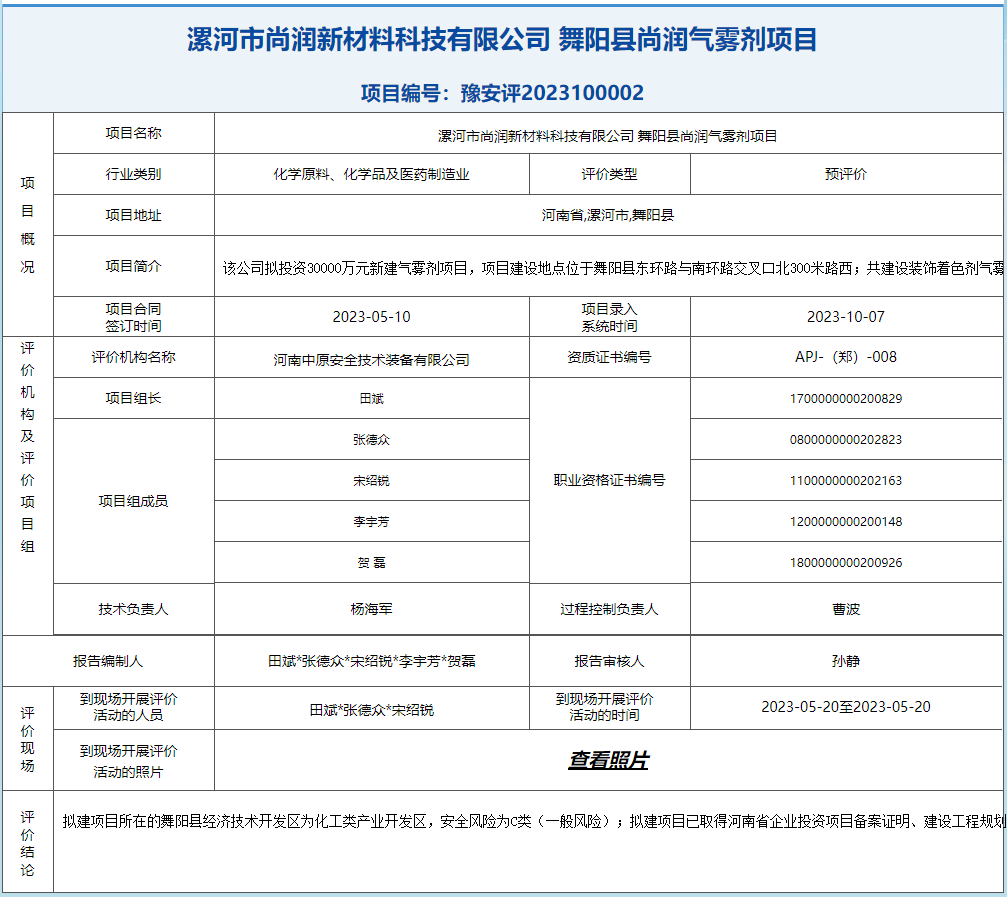Select certificate number 1200000000200148
Viewport: 1007px width, 897px height.
(x=846, y=521)
